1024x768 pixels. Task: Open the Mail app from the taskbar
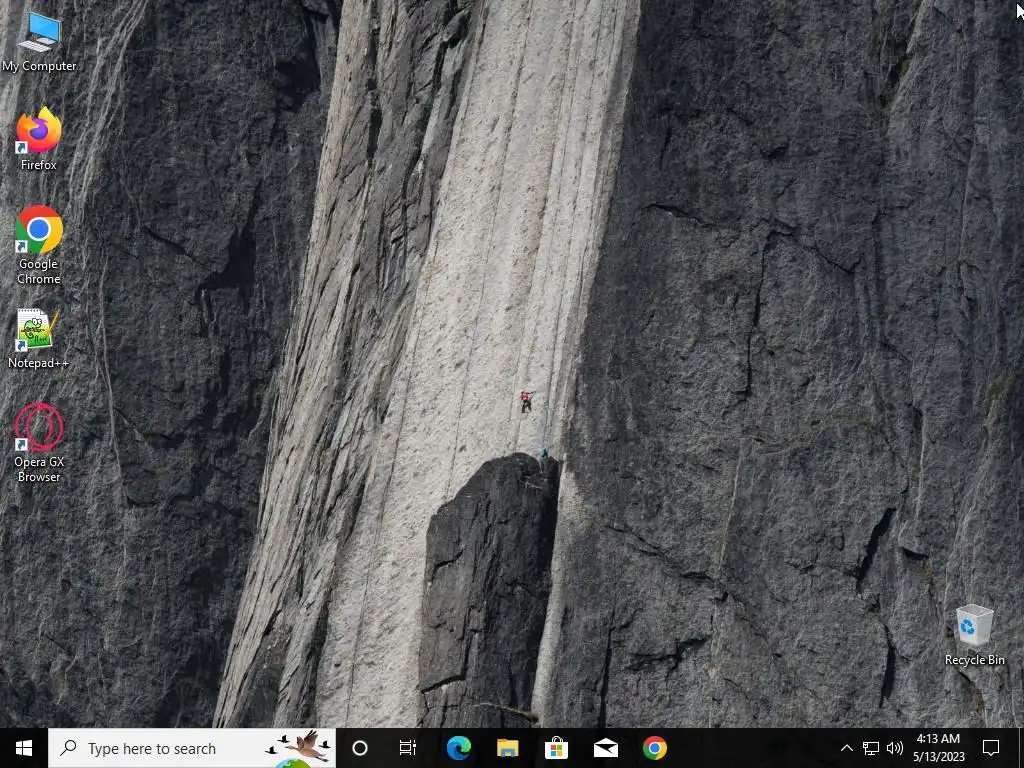point(605,748)
